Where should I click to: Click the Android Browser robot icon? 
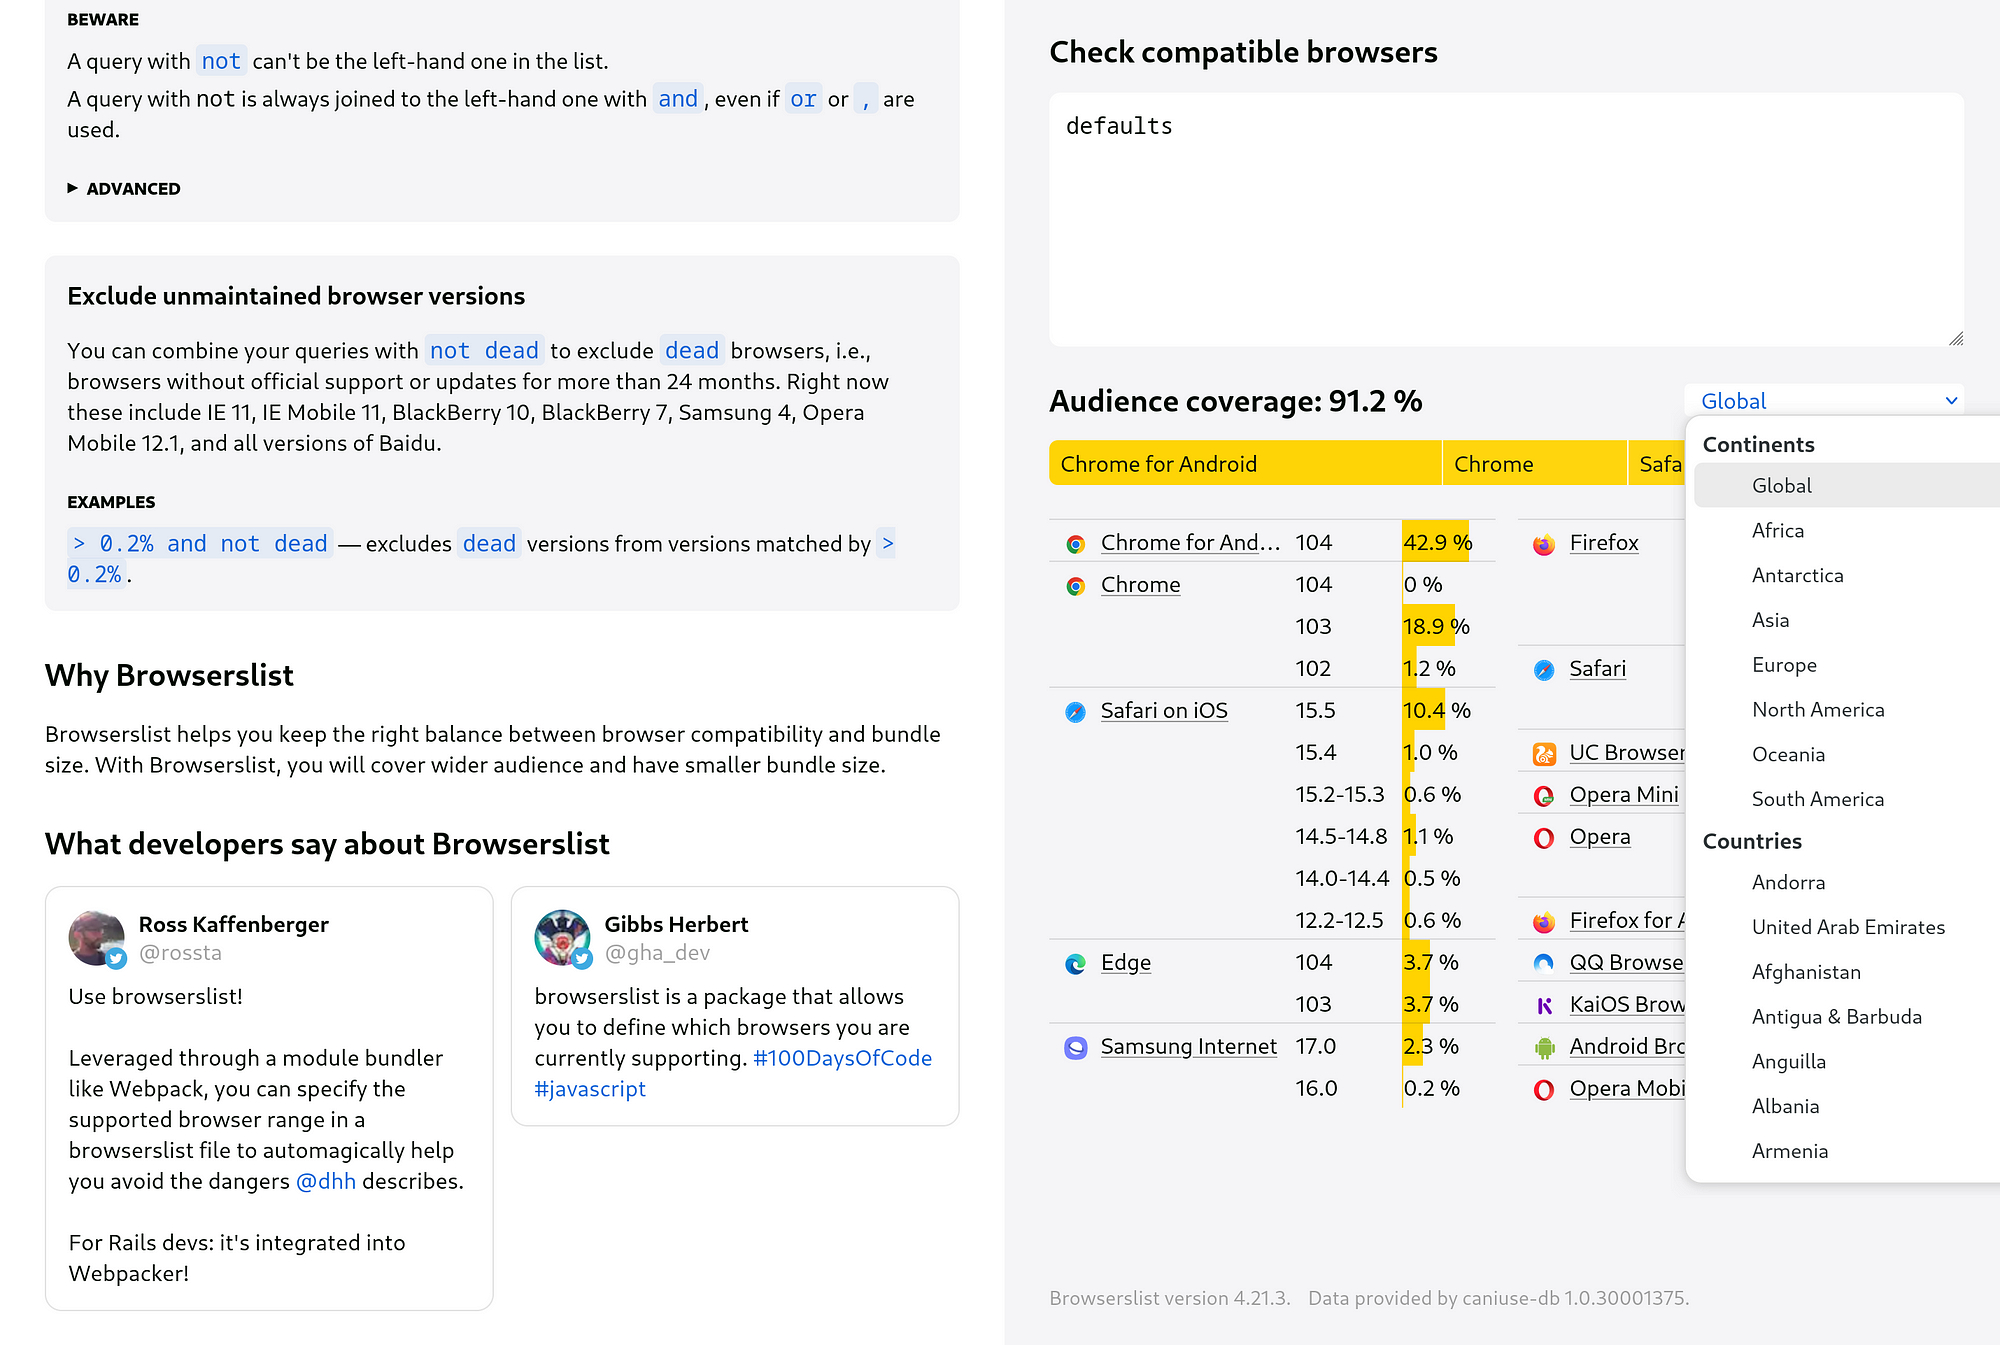tap(1544, 1048)
